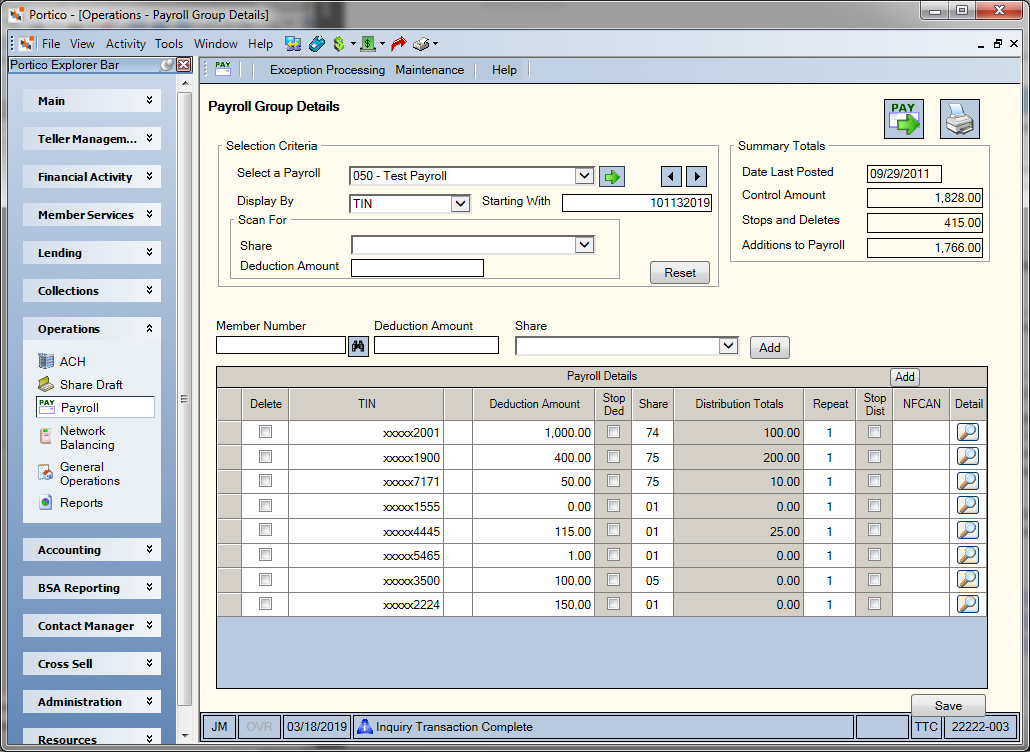Viewport: 1030px width, 752px height.
Task: Toggle Stop Dist for TIN xxxxx1900
Action: pos(874,456)
